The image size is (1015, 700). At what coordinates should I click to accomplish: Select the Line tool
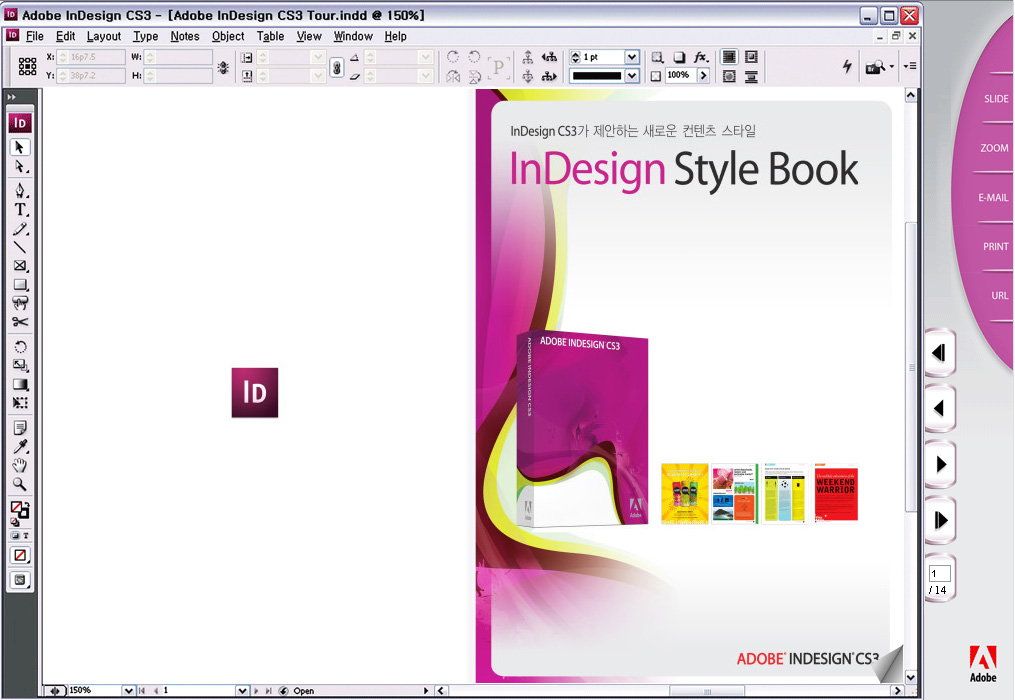(x=20, y=247)
